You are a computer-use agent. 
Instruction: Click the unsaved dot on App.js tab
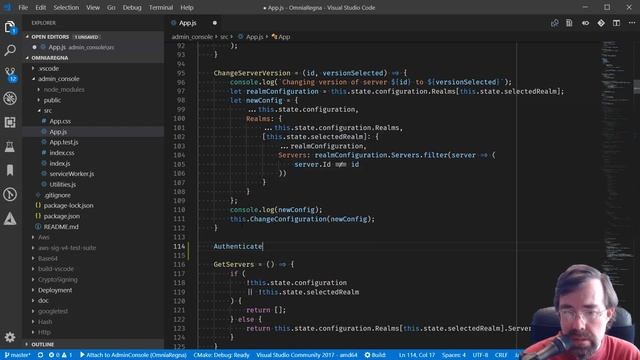coord(215,23)
